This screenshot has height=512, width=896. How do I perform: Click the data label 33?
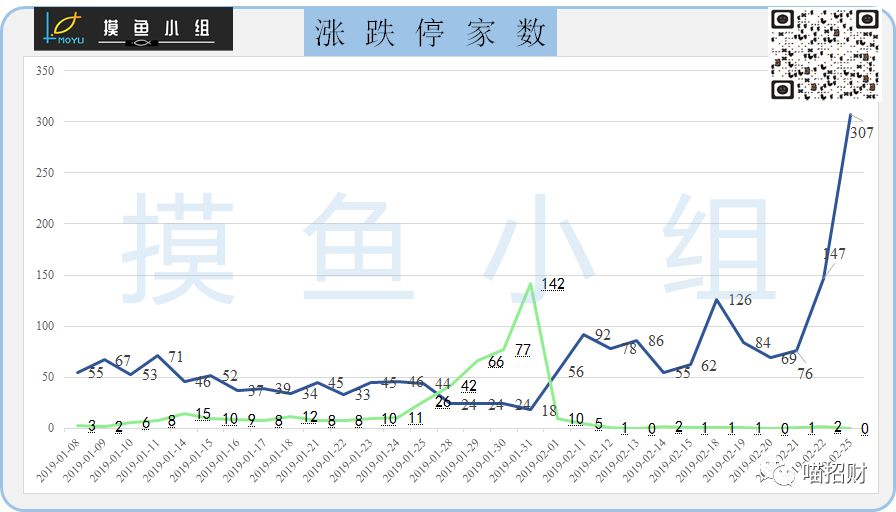pyautogui.click(x=362, y=395)
